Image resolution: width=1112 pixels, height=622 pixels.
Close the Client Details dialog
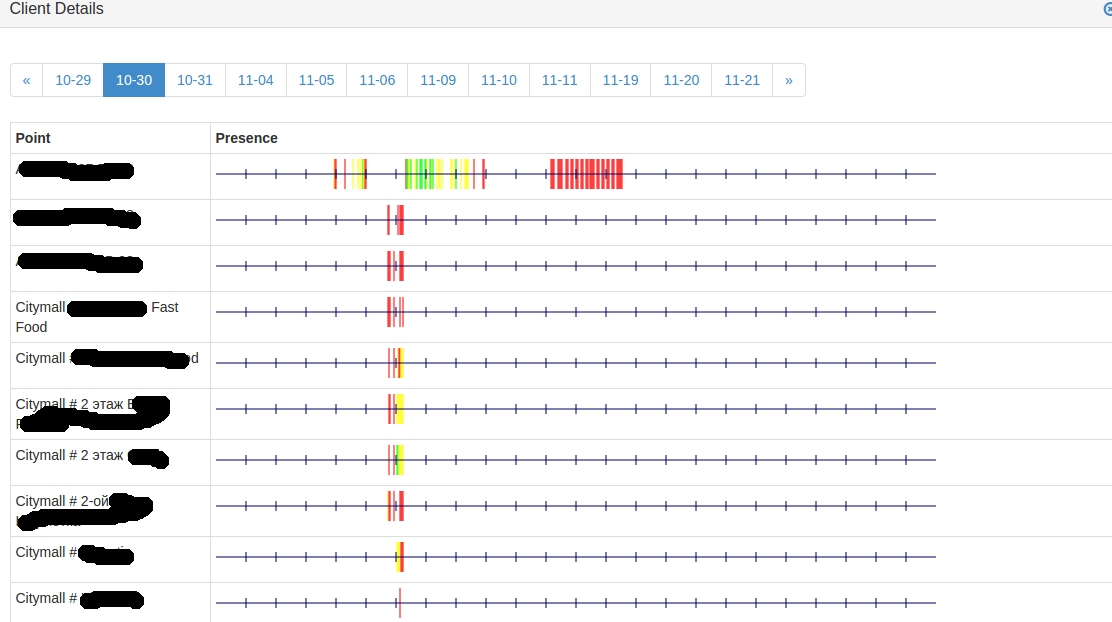tap(1108, 9)
